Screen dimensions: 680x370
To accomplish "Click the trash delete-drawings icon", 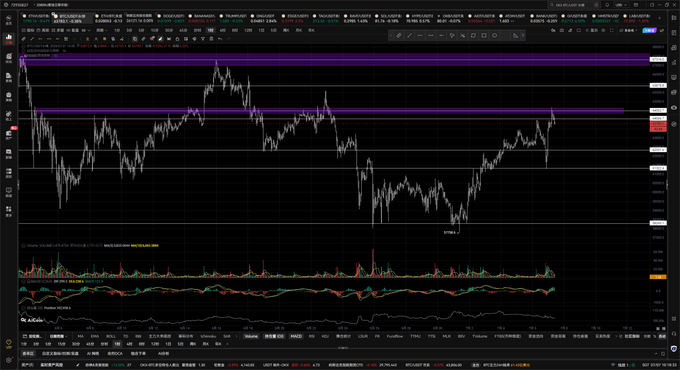I will coord(212,39).
